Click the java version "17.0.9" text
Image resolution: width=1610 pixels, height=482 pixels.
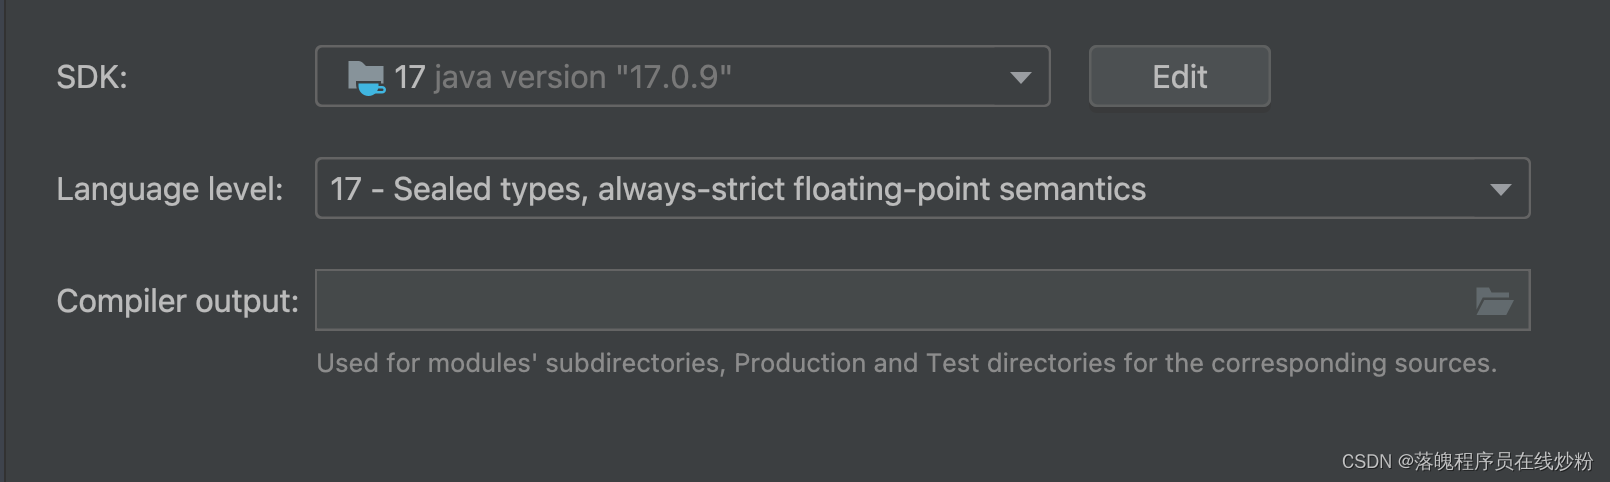pos(582,77)
